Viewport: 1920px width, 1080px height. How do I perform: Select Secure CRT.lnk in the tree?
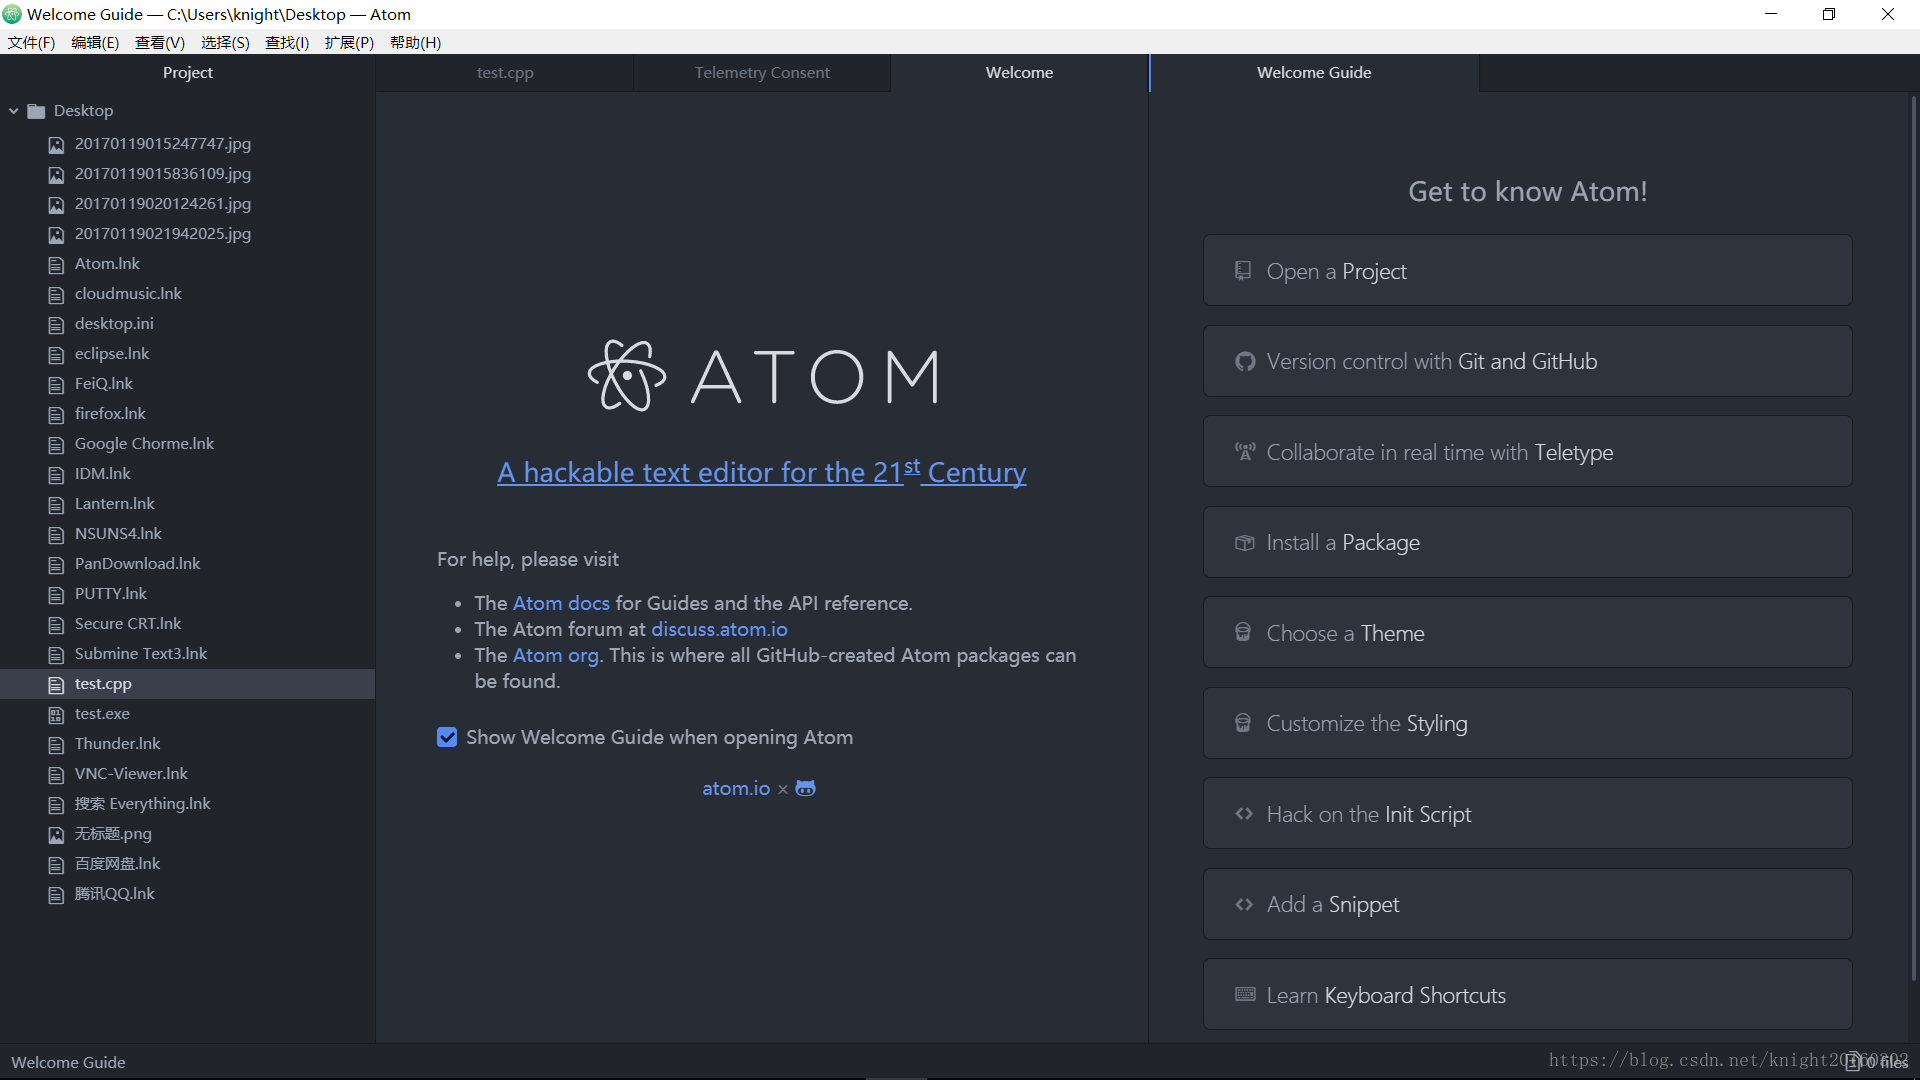(x=187, y=624)
